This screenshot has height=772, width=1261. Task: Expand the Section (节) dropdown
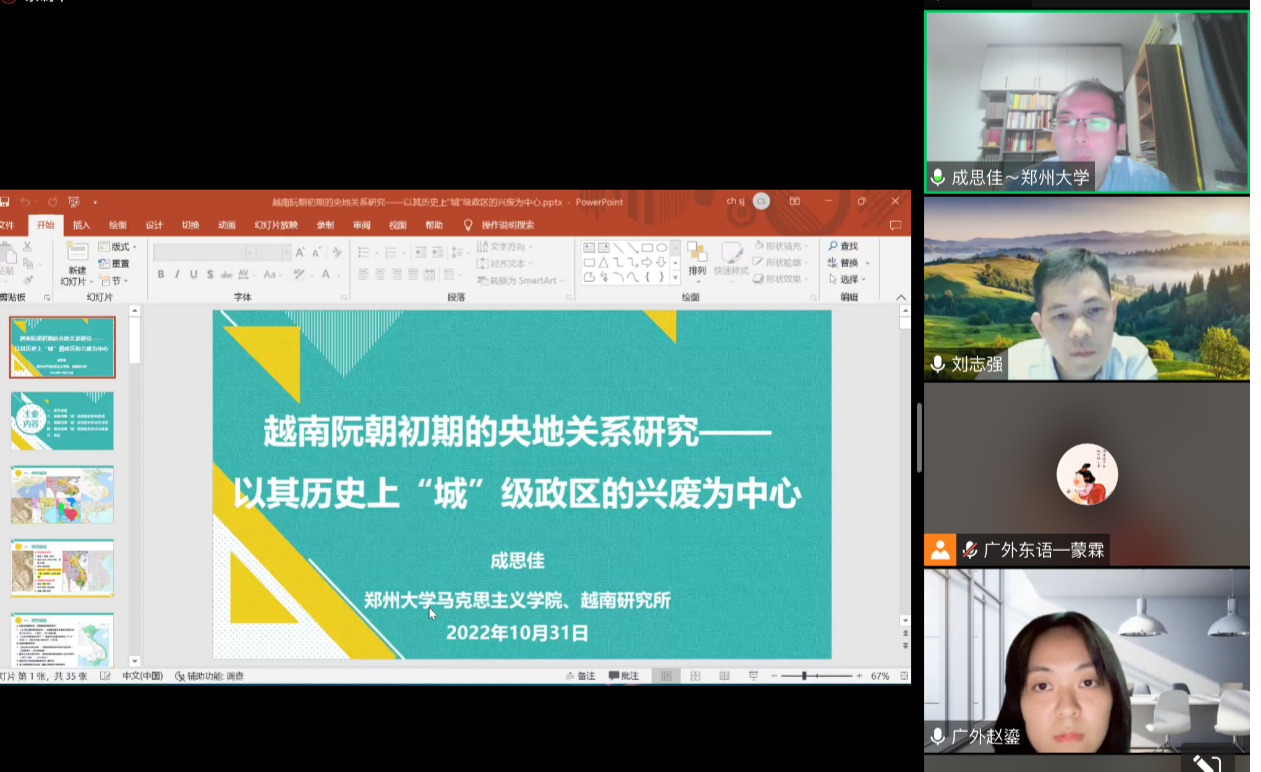tap(113, 281)
